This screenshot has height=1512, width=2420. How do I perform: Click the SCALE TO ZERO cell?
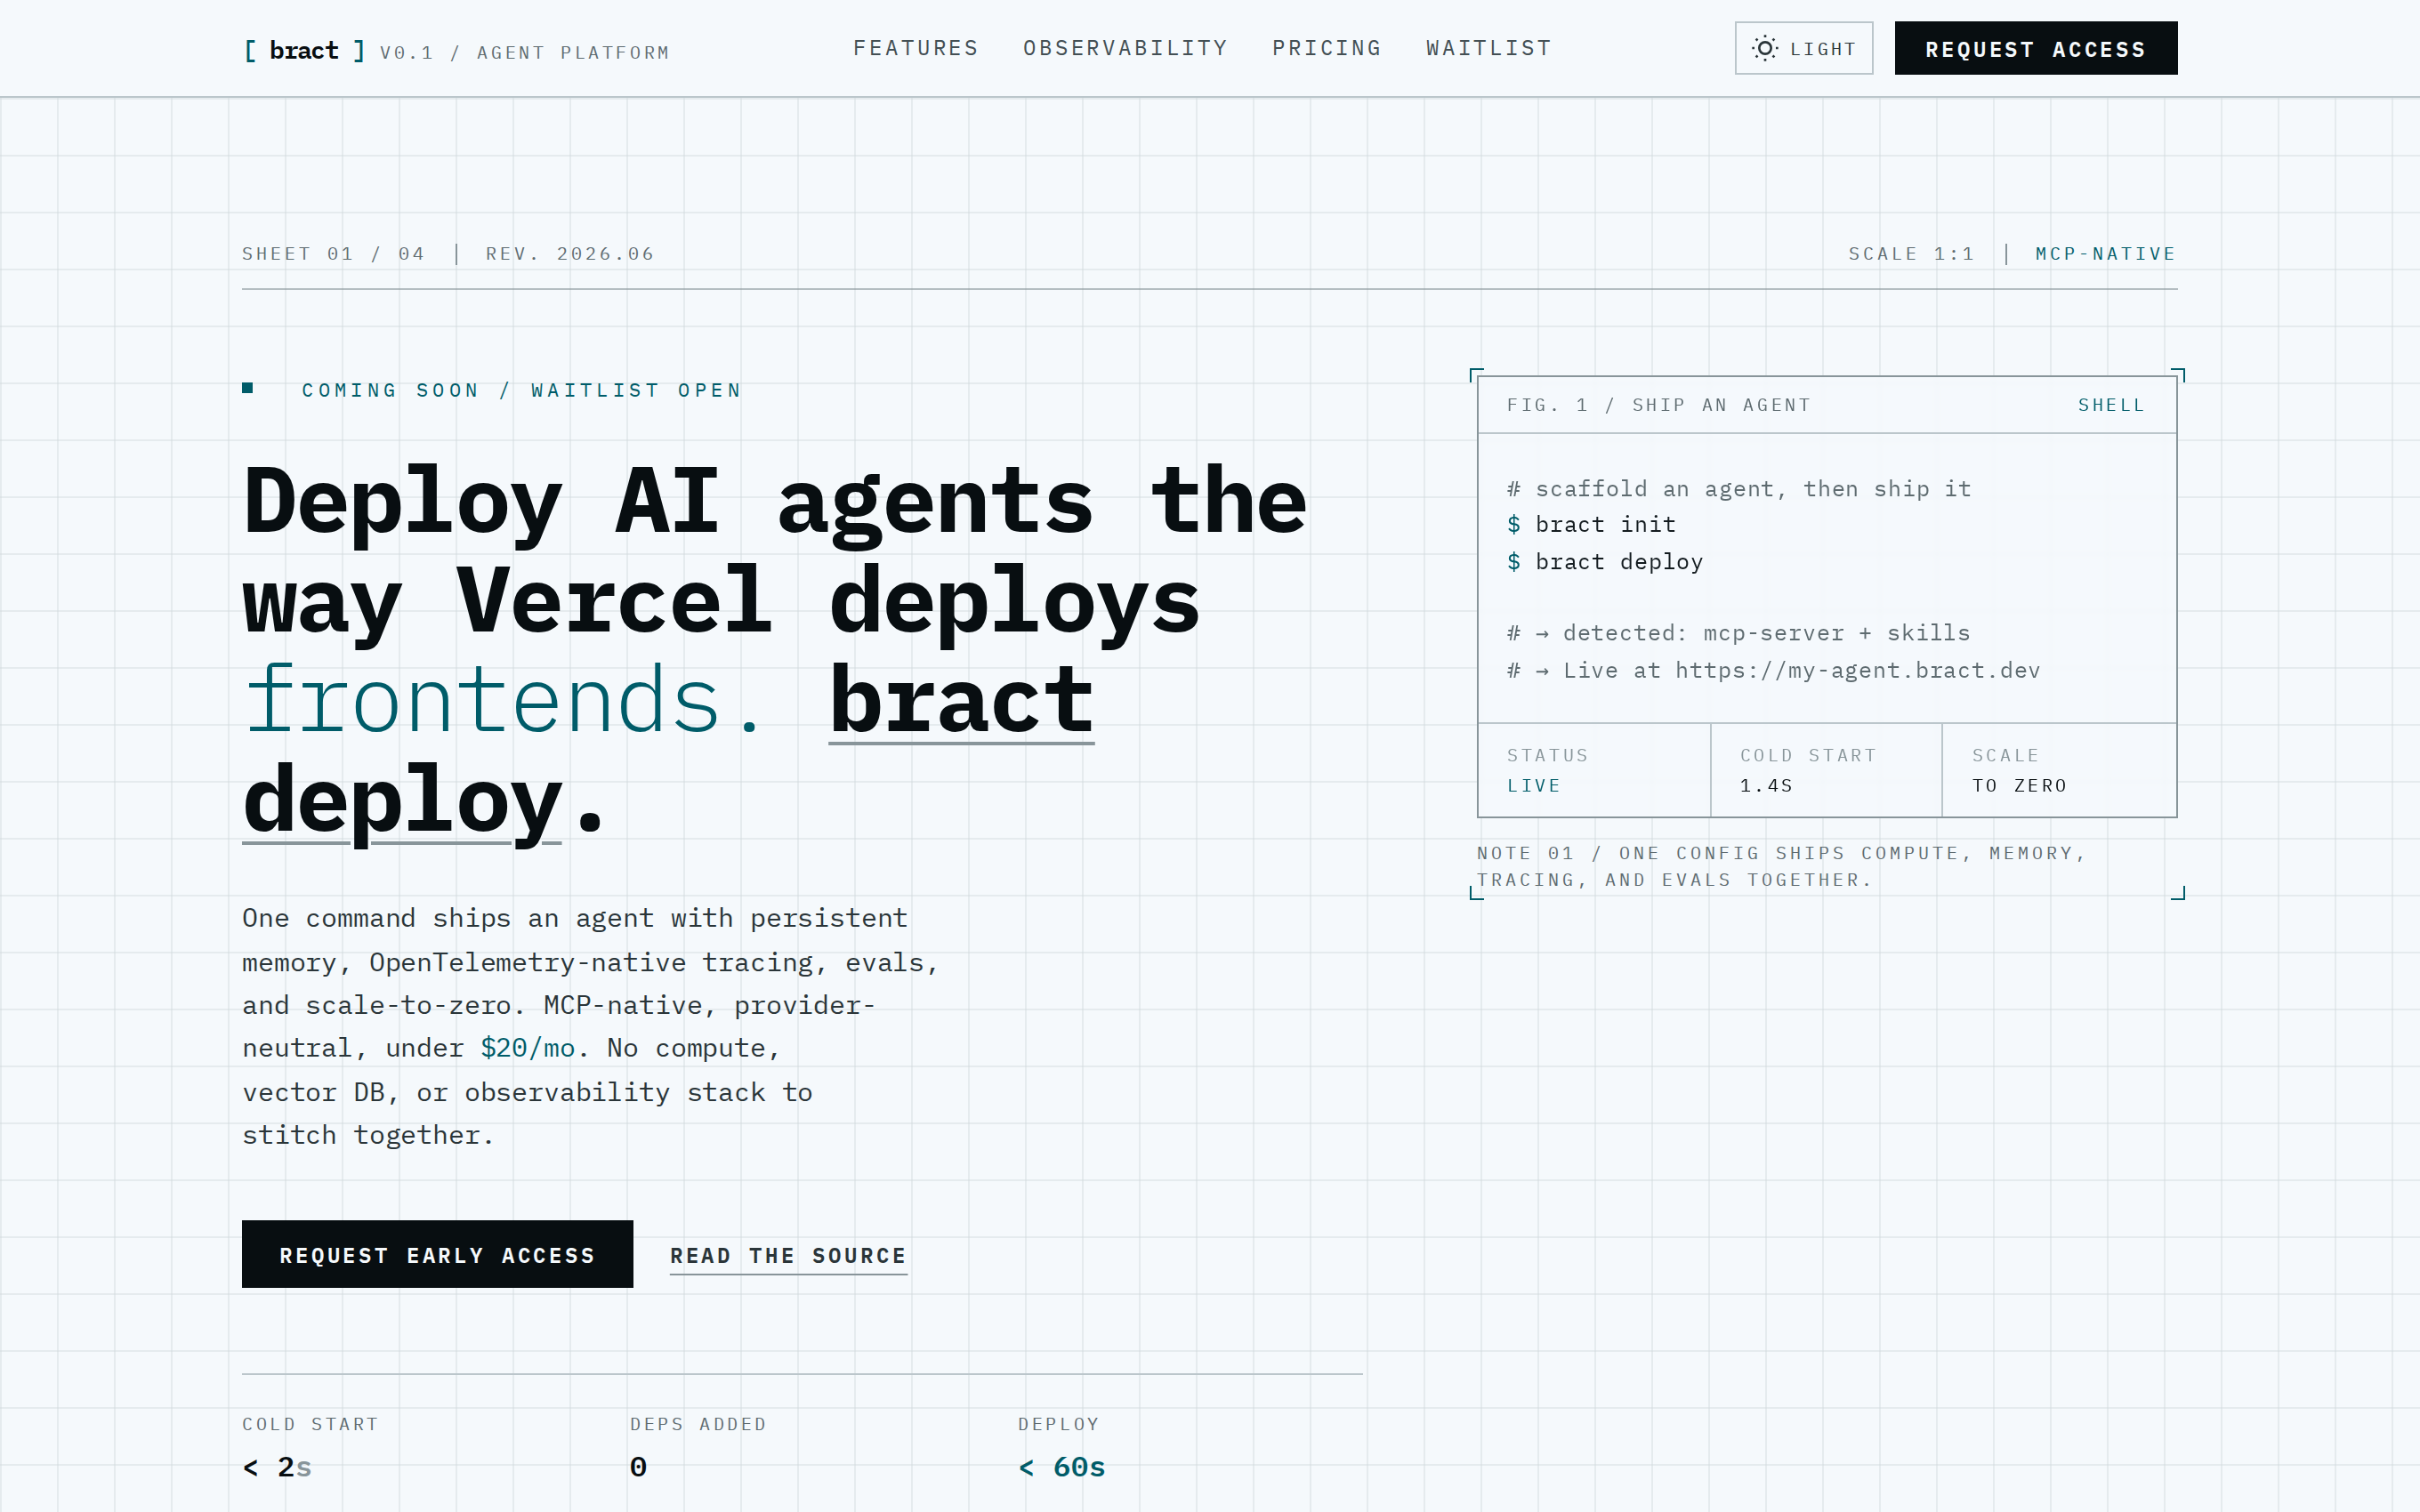pos(2059,770)
